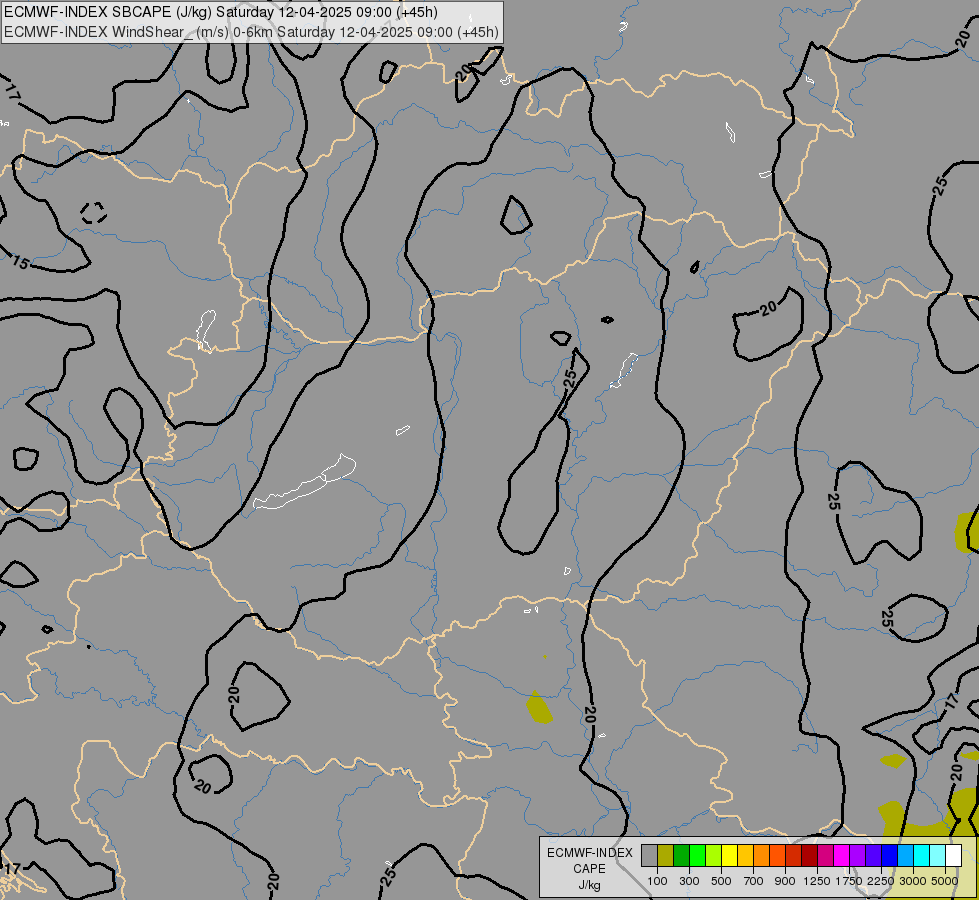Click the 5000 value on the legend

(x=945, y=881)
